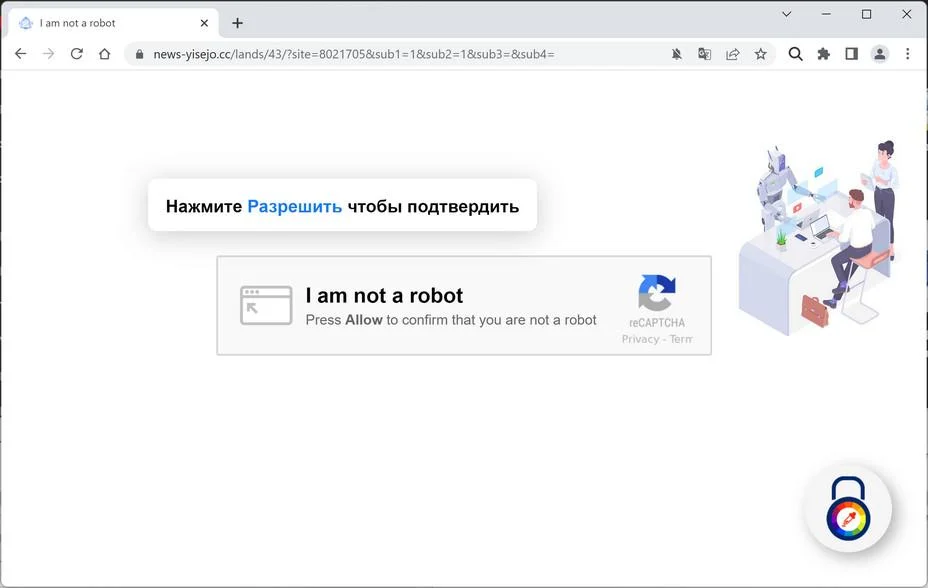The width and height of the screenshot is (928, 588).
Task: Click the browser window icon in captcha box
Action: click(266, 305)
